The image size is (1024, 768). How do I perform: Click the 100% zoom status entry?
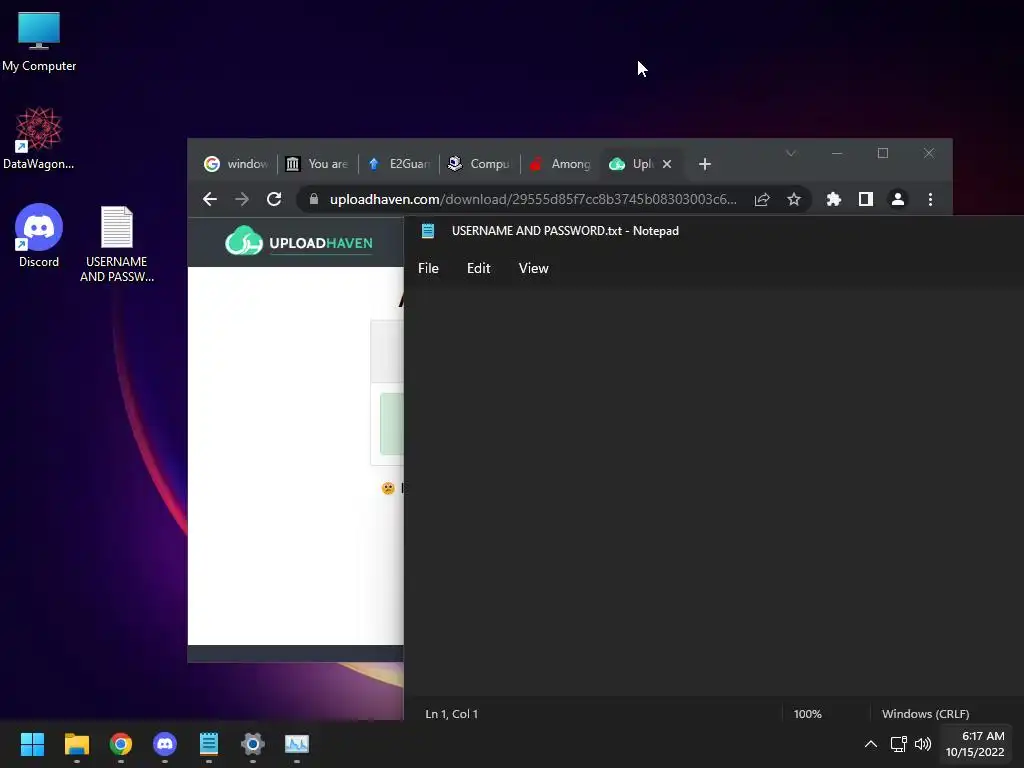point(808,714)
